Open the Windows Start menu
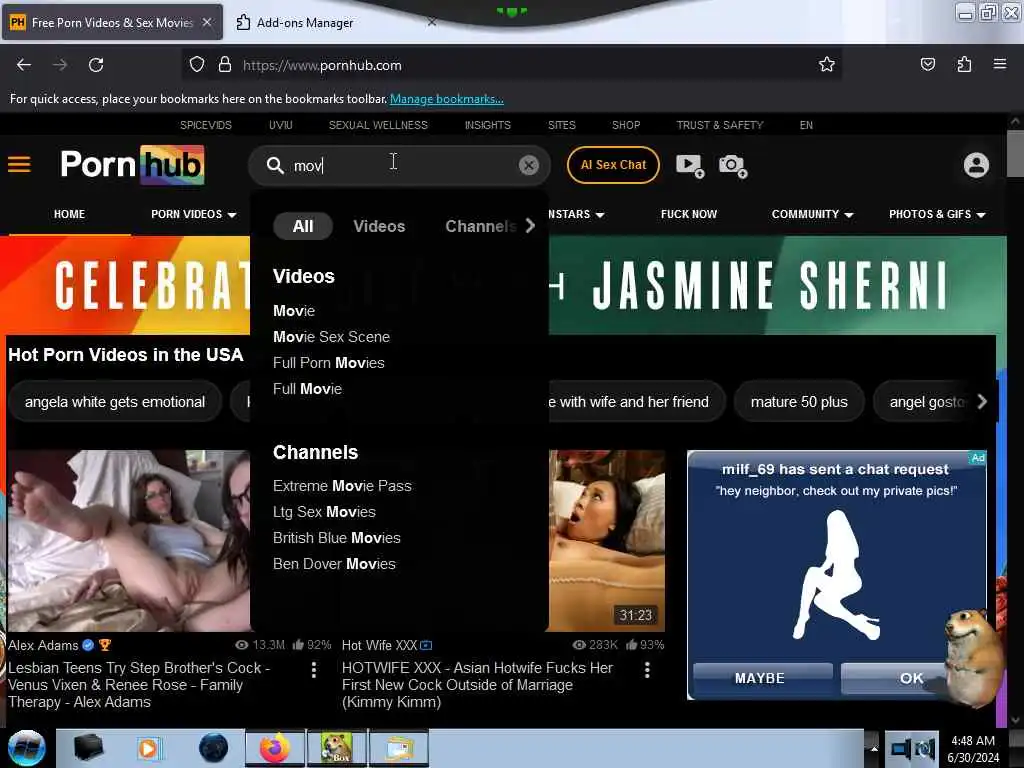Screen dimensions: 1024x768 tap(26, 748)
